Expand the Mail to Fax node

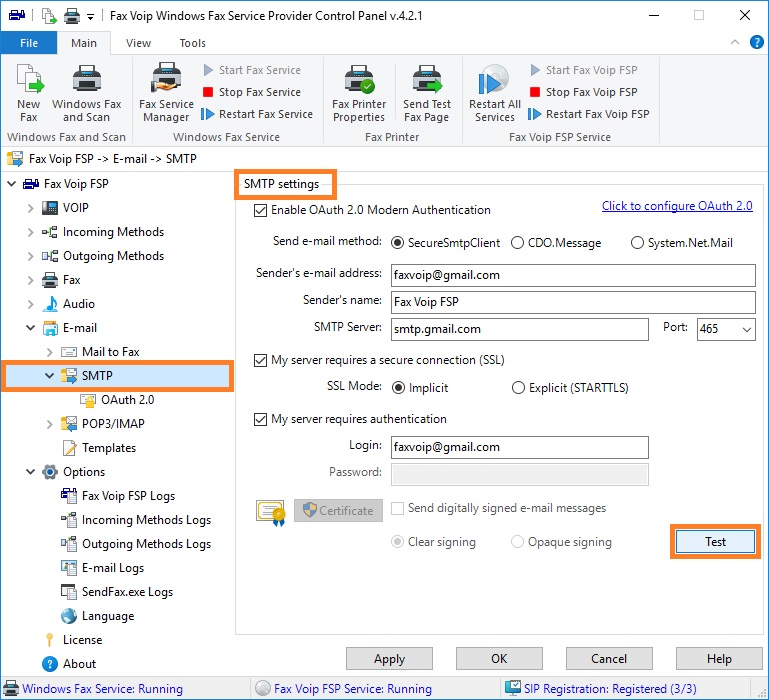coord(50,352)
